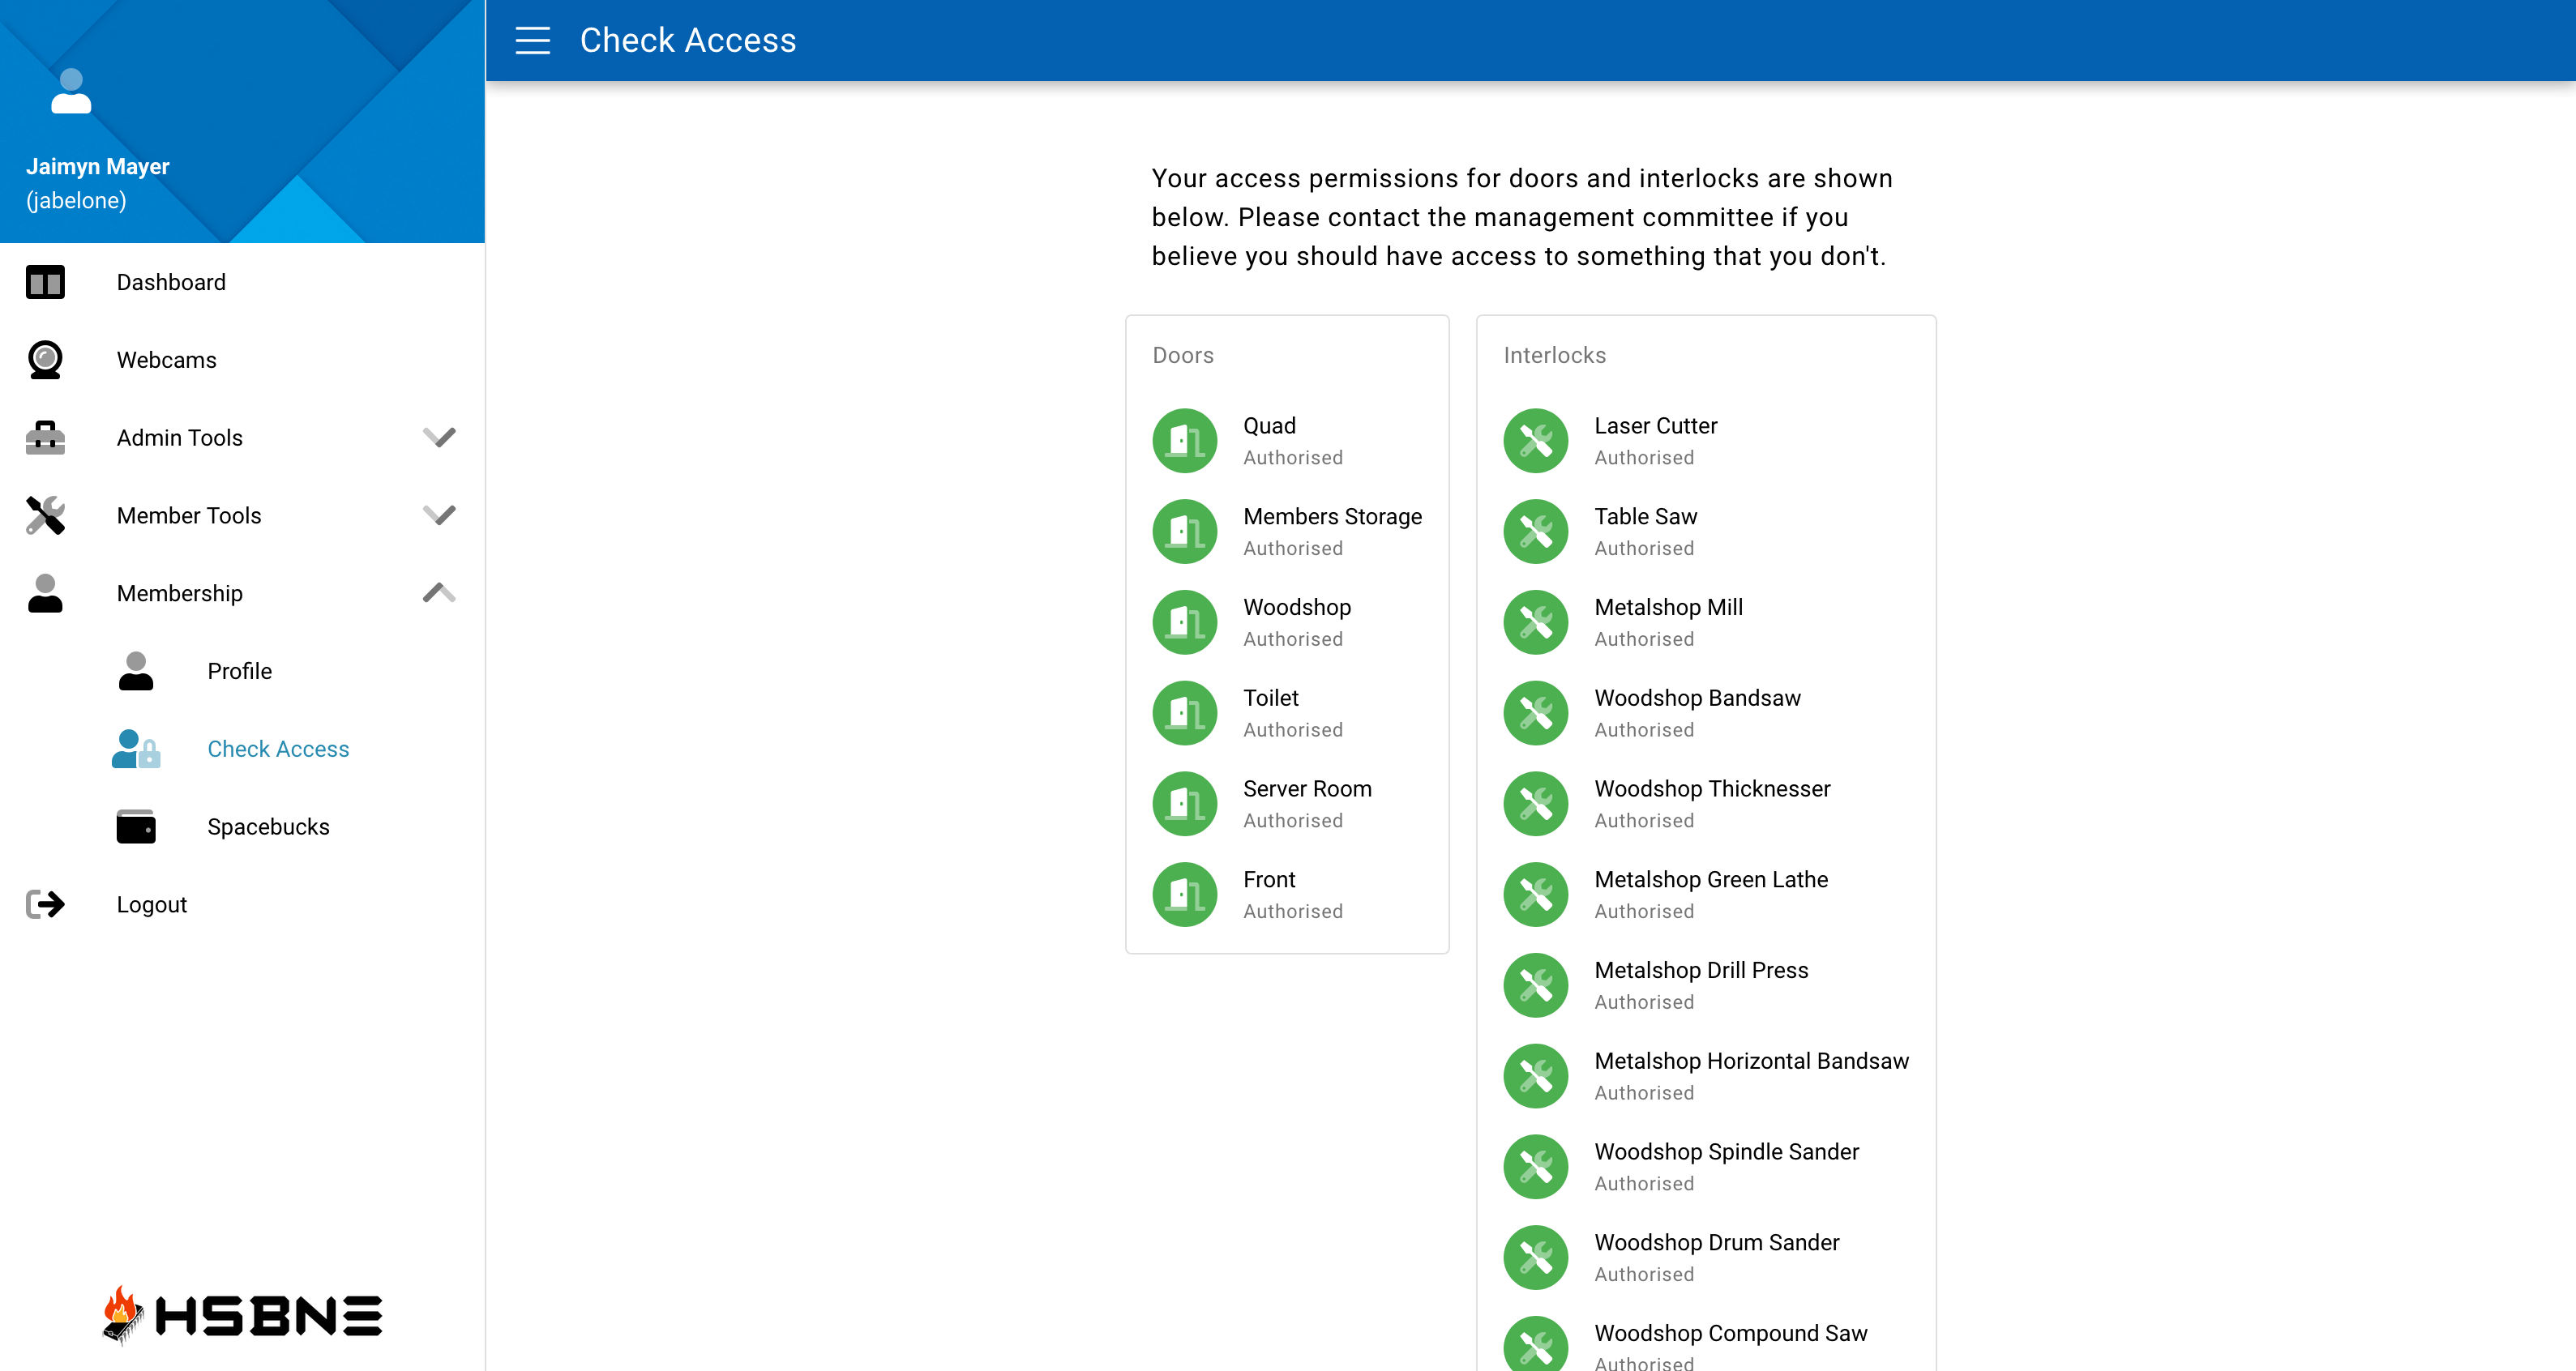2576x1371 pixels.
Task: Expand the Admin Tools chevron
Action: (x=439, y=437)
